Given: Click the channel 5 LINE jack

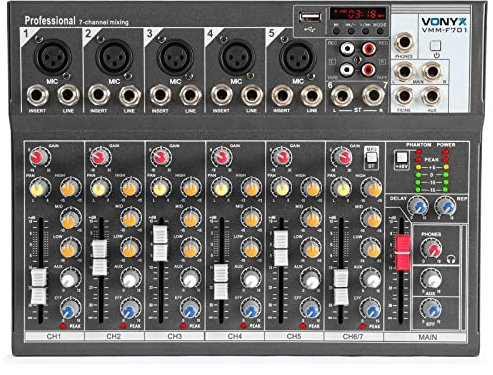Looking at the screenshot, I should pyautogui.click(x=312, y=95).
